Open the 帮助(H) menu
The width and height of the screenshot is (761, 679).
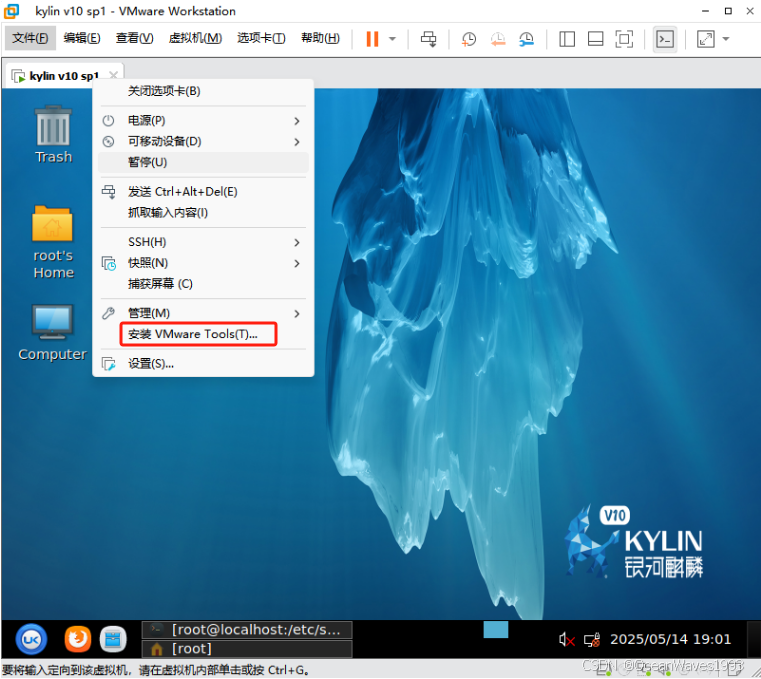point(320,38)
